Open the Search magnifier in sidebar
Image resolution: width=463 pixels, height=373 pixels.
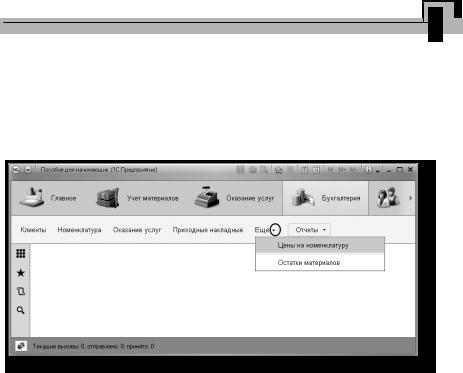(x=21, y=310)
